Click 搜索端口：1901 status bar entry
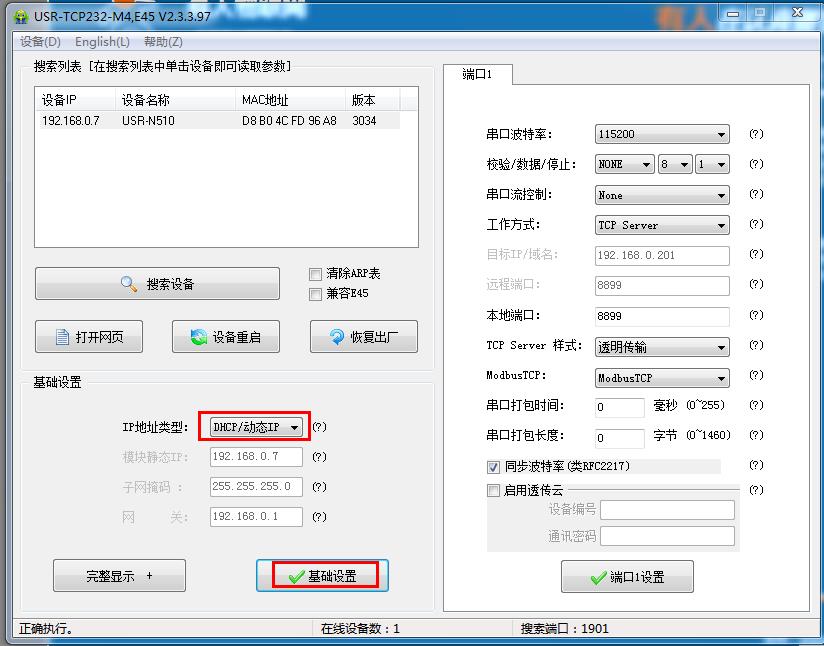824x646 pixels. (x=564, y=629)
